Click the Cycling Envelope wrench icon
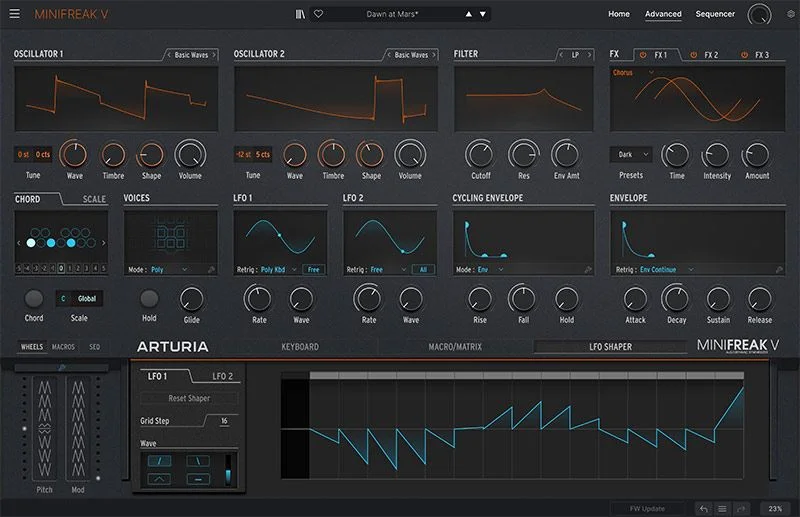The width and height of the screenshot is (800, 517). [588, 269]
